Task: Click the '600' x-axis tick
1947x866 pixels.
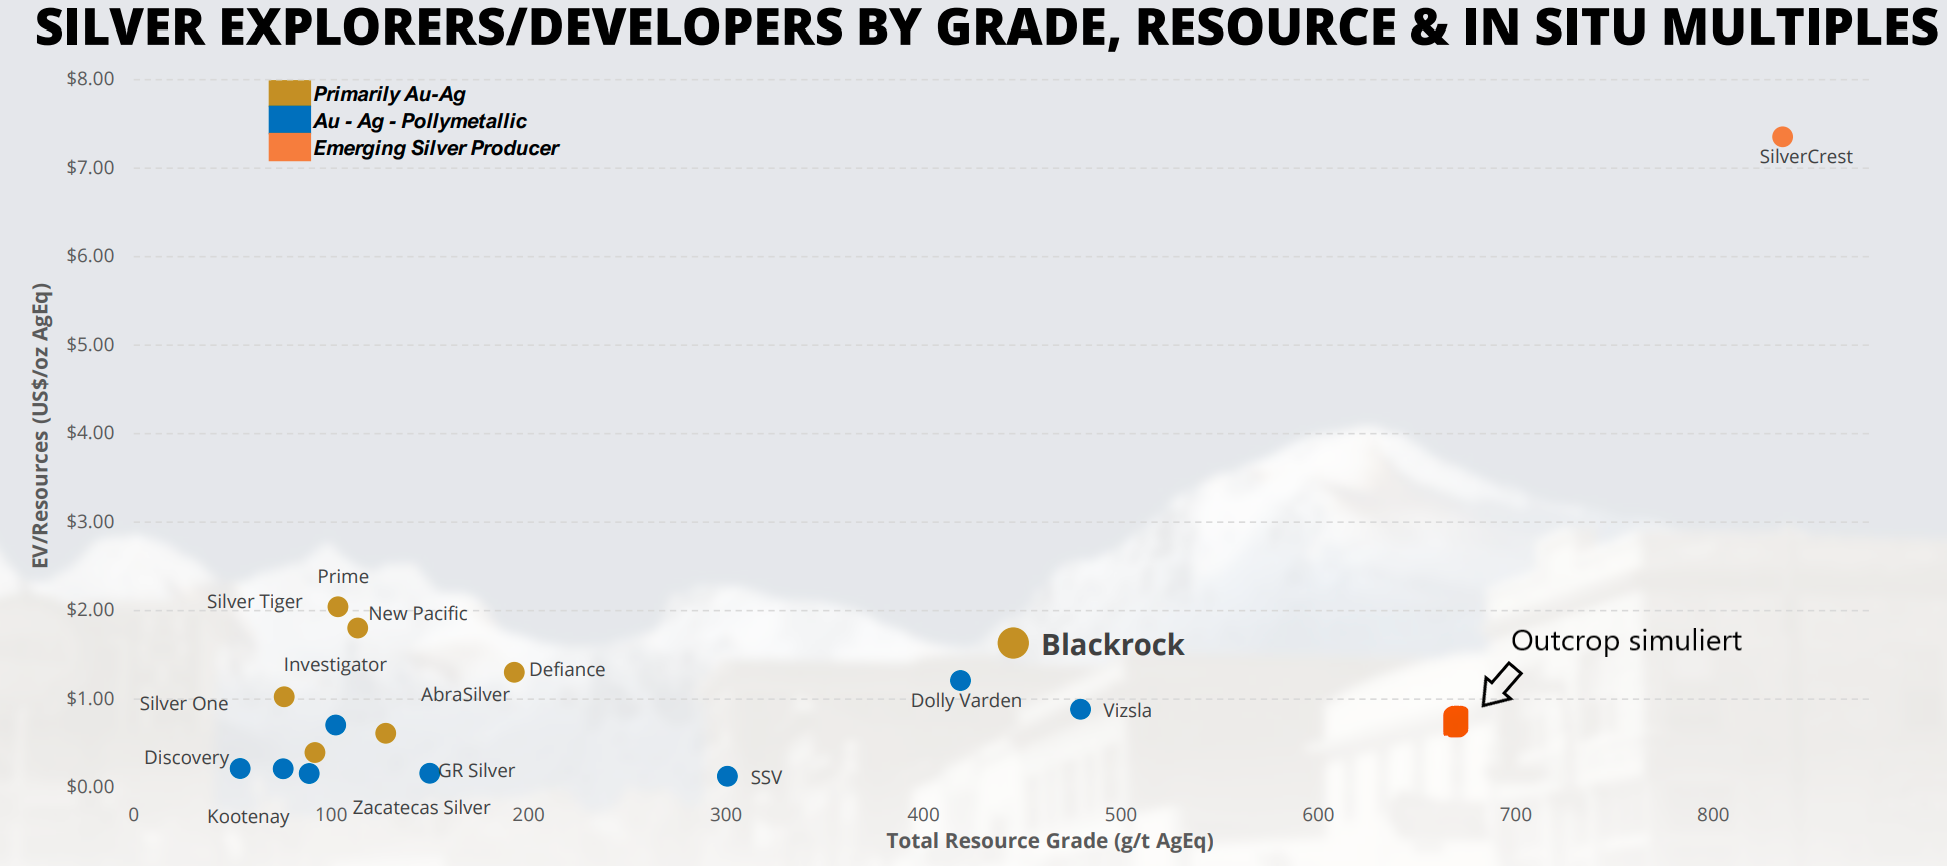Action: coord(1318,815)
